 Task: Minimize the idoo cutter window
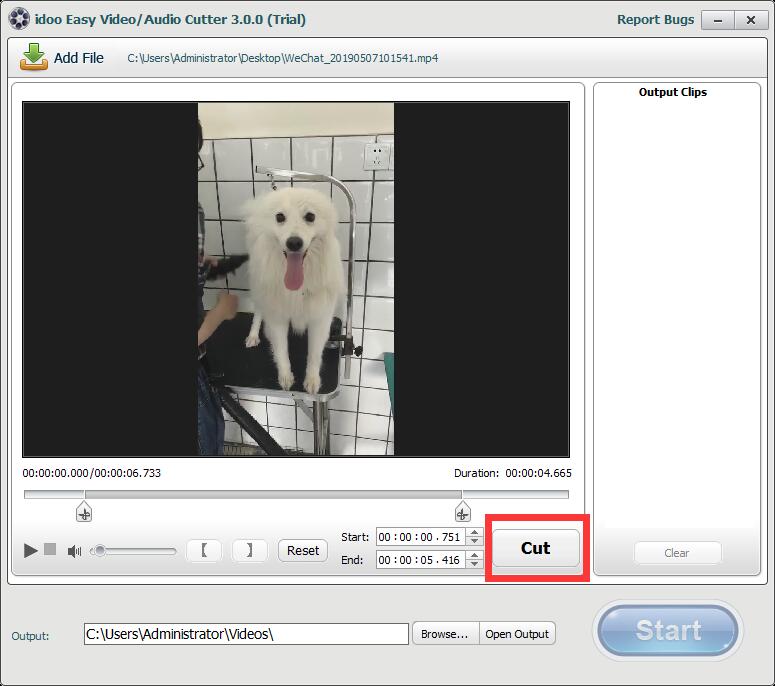coord(717,20)
